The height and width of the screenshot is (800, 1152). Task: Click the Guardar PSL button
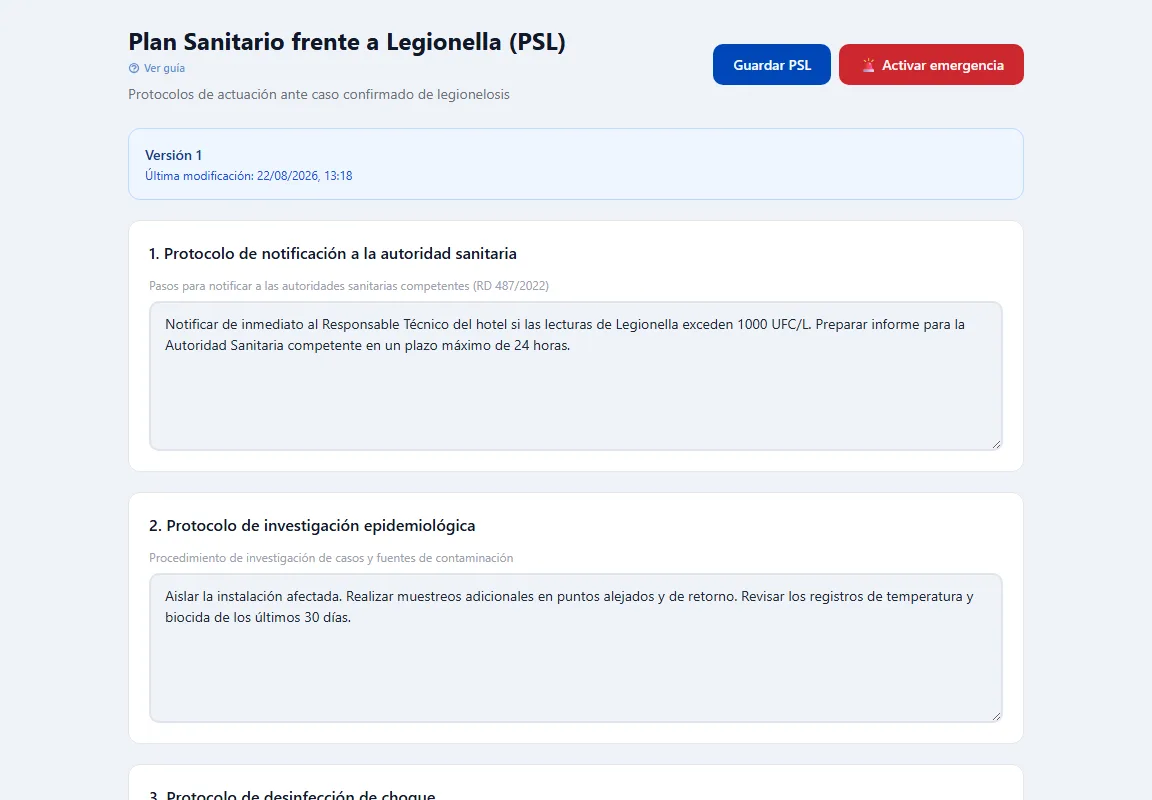pyautogui.click(x=771, y=65)
